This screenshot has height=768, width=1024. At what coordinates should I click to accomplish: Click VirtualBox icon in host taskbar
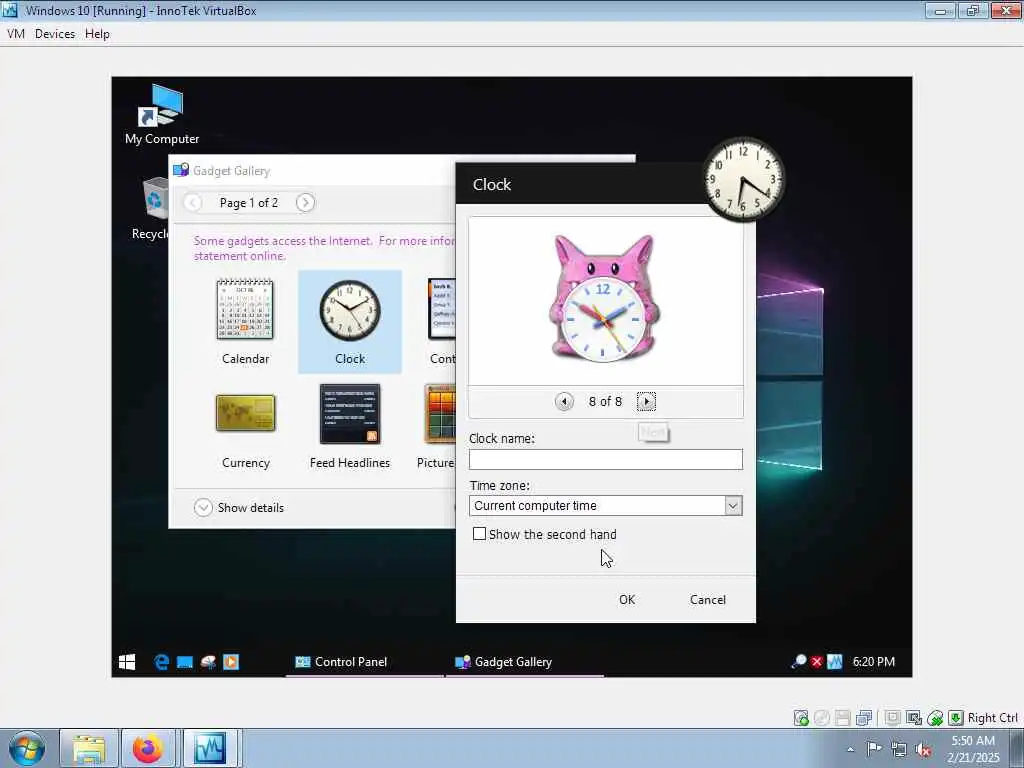point(210,748)
